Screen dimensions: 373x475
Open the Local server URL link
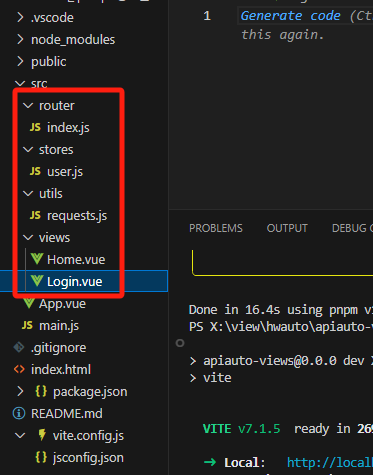(x=330, y=462)
